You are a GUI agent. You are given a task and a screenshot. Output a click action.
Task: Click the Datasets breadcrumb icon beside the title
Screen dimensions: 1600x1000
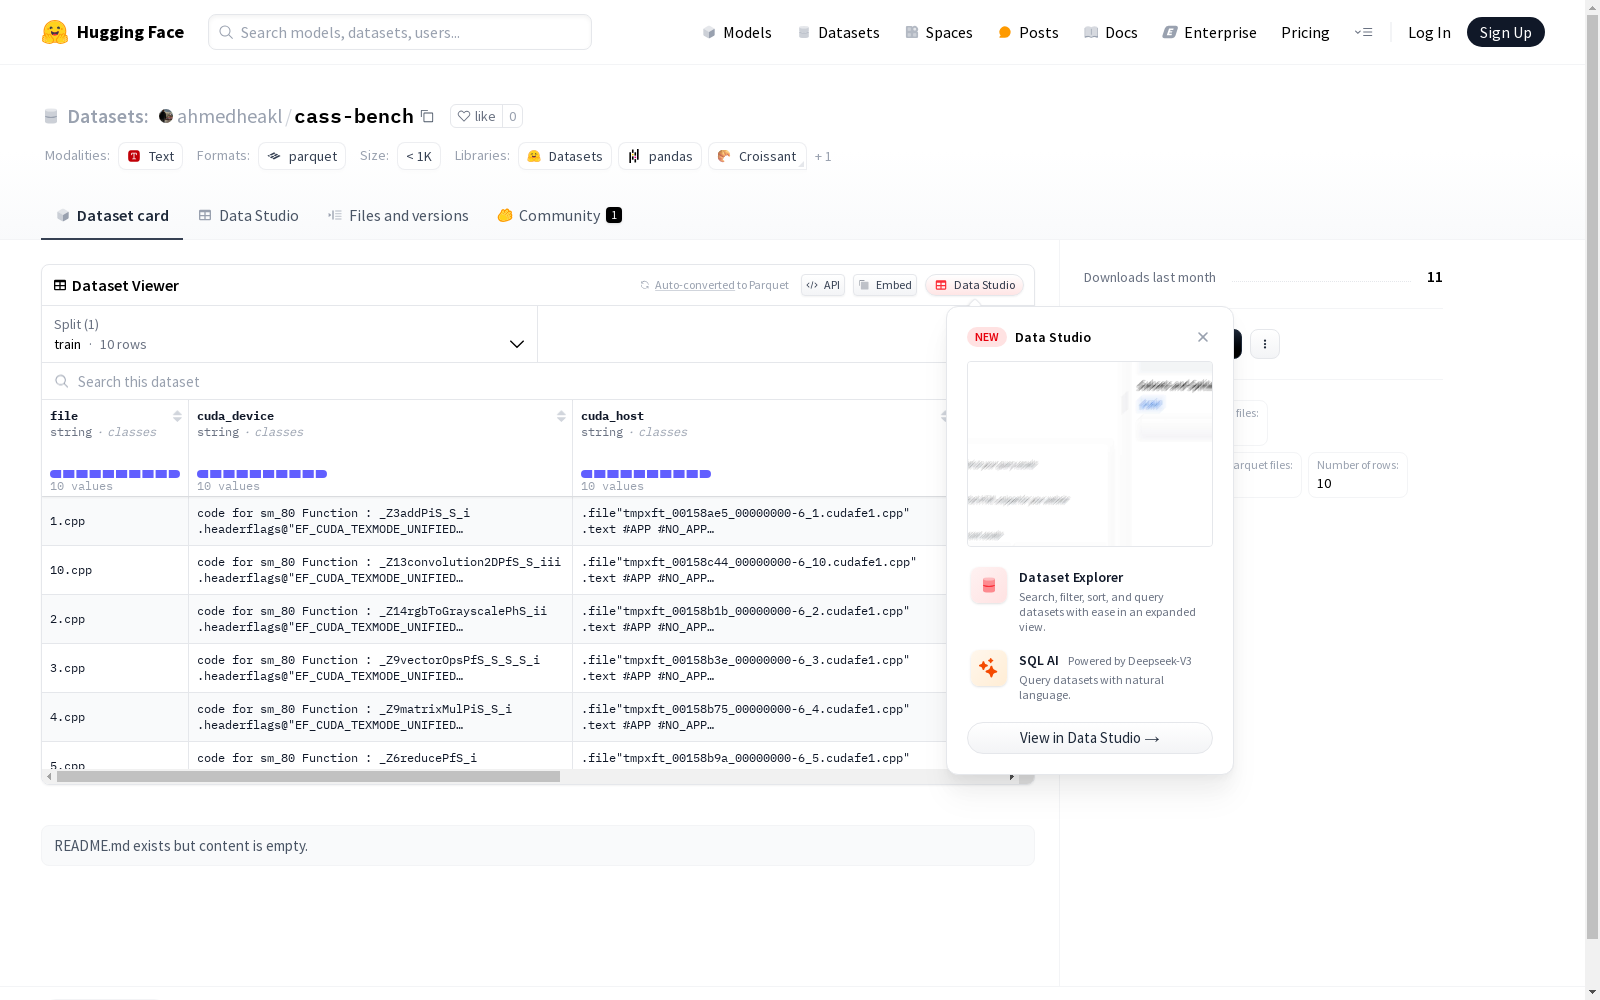[x=51, y=116]
